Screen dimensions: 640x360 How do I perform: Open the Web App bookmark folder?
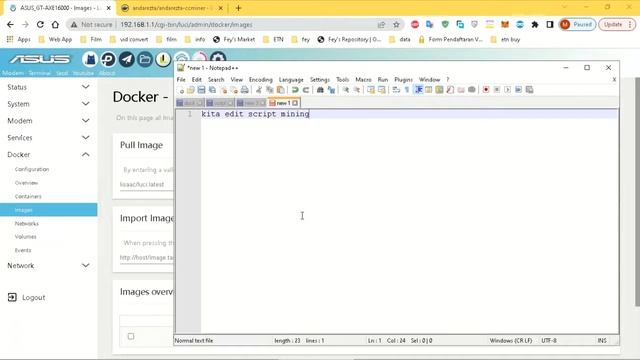tap(55, 40)
